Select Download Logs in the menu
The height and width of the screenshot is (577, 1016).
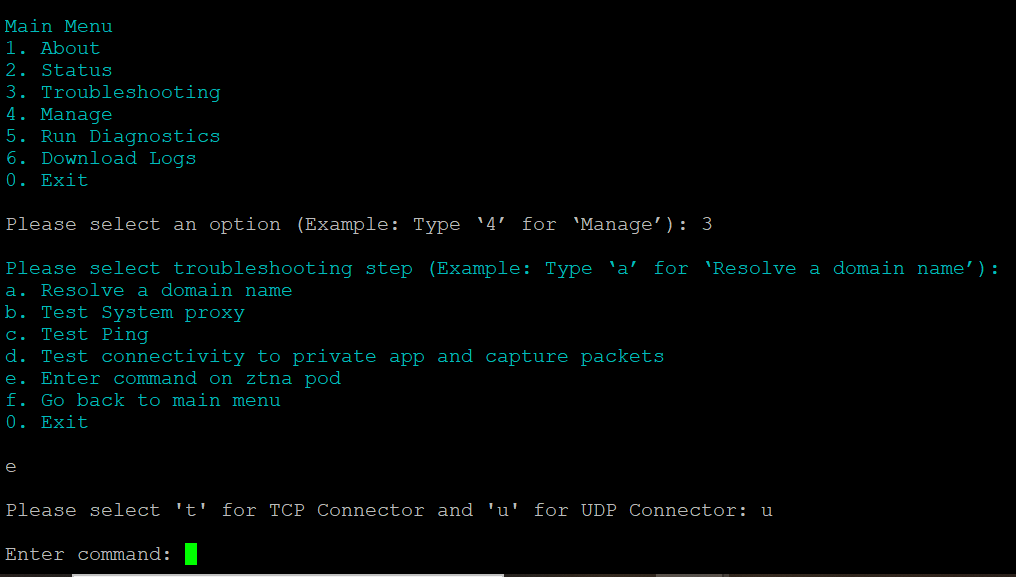(100, 158)
